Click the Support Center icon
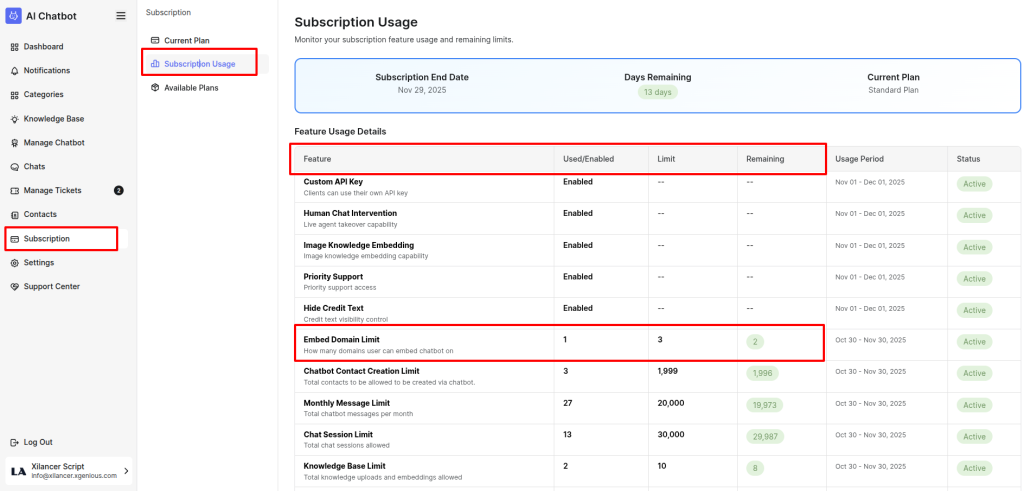This screenshot has height=491, width=1024. coord(14,287)
